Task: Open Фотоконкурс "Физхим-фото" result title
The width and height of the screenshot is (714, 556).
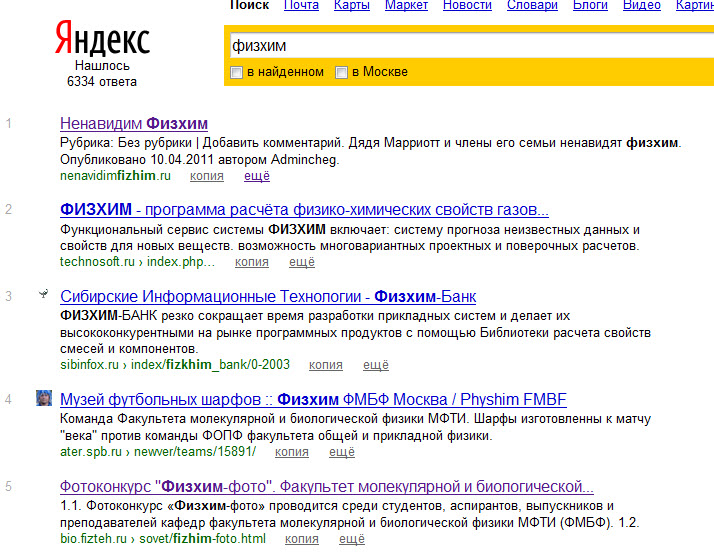Action: click(326, 487)
